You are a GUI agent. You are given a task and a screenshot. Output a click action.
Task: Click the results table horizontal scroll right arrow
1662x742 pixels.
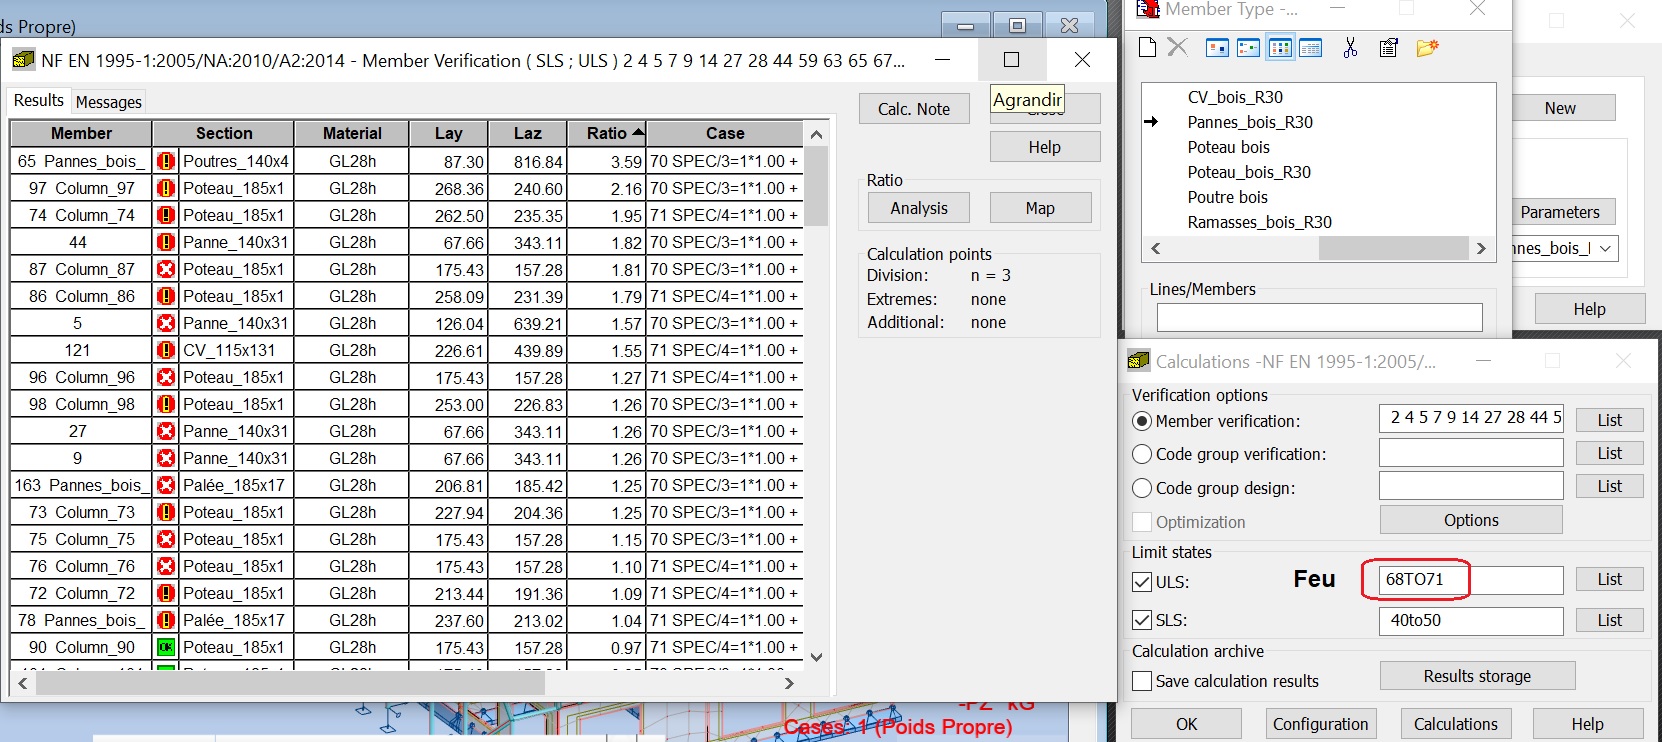click(790, 683)
